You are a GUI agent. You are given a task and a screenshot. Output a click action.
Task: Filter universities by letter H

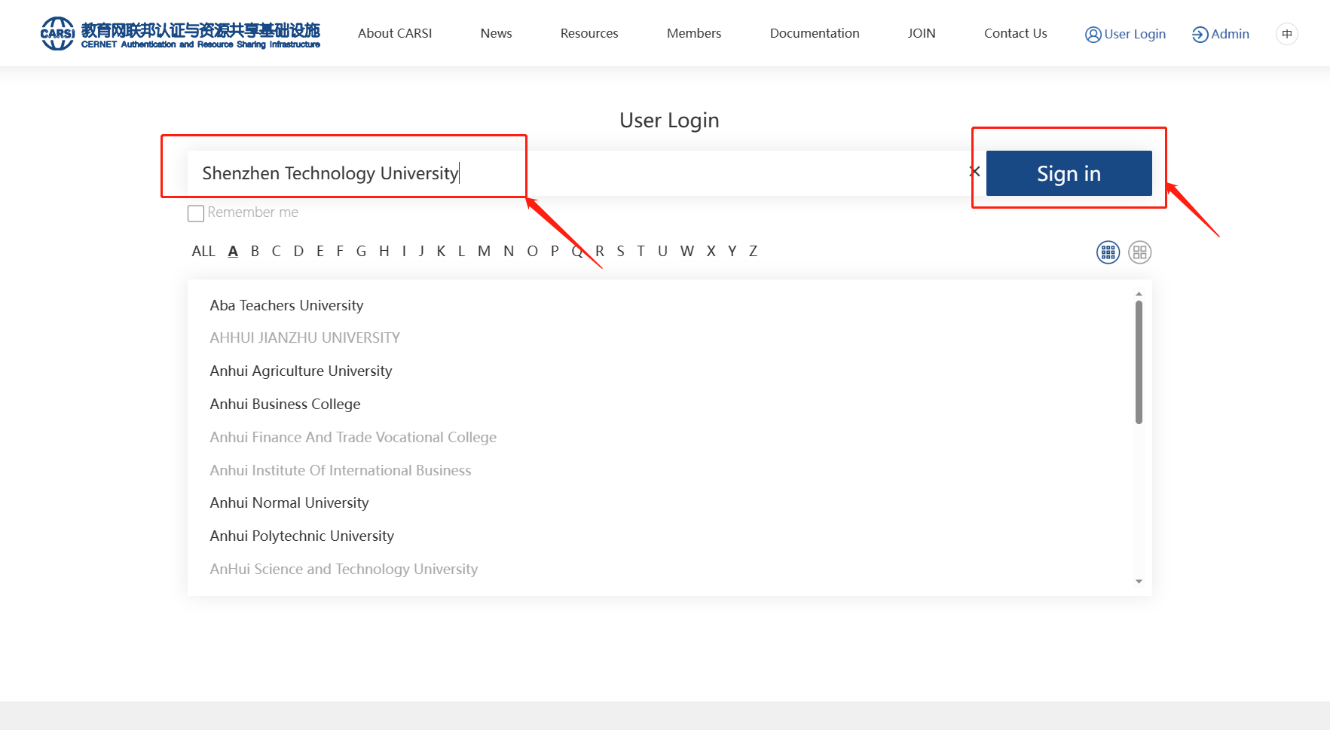point(384,251)
